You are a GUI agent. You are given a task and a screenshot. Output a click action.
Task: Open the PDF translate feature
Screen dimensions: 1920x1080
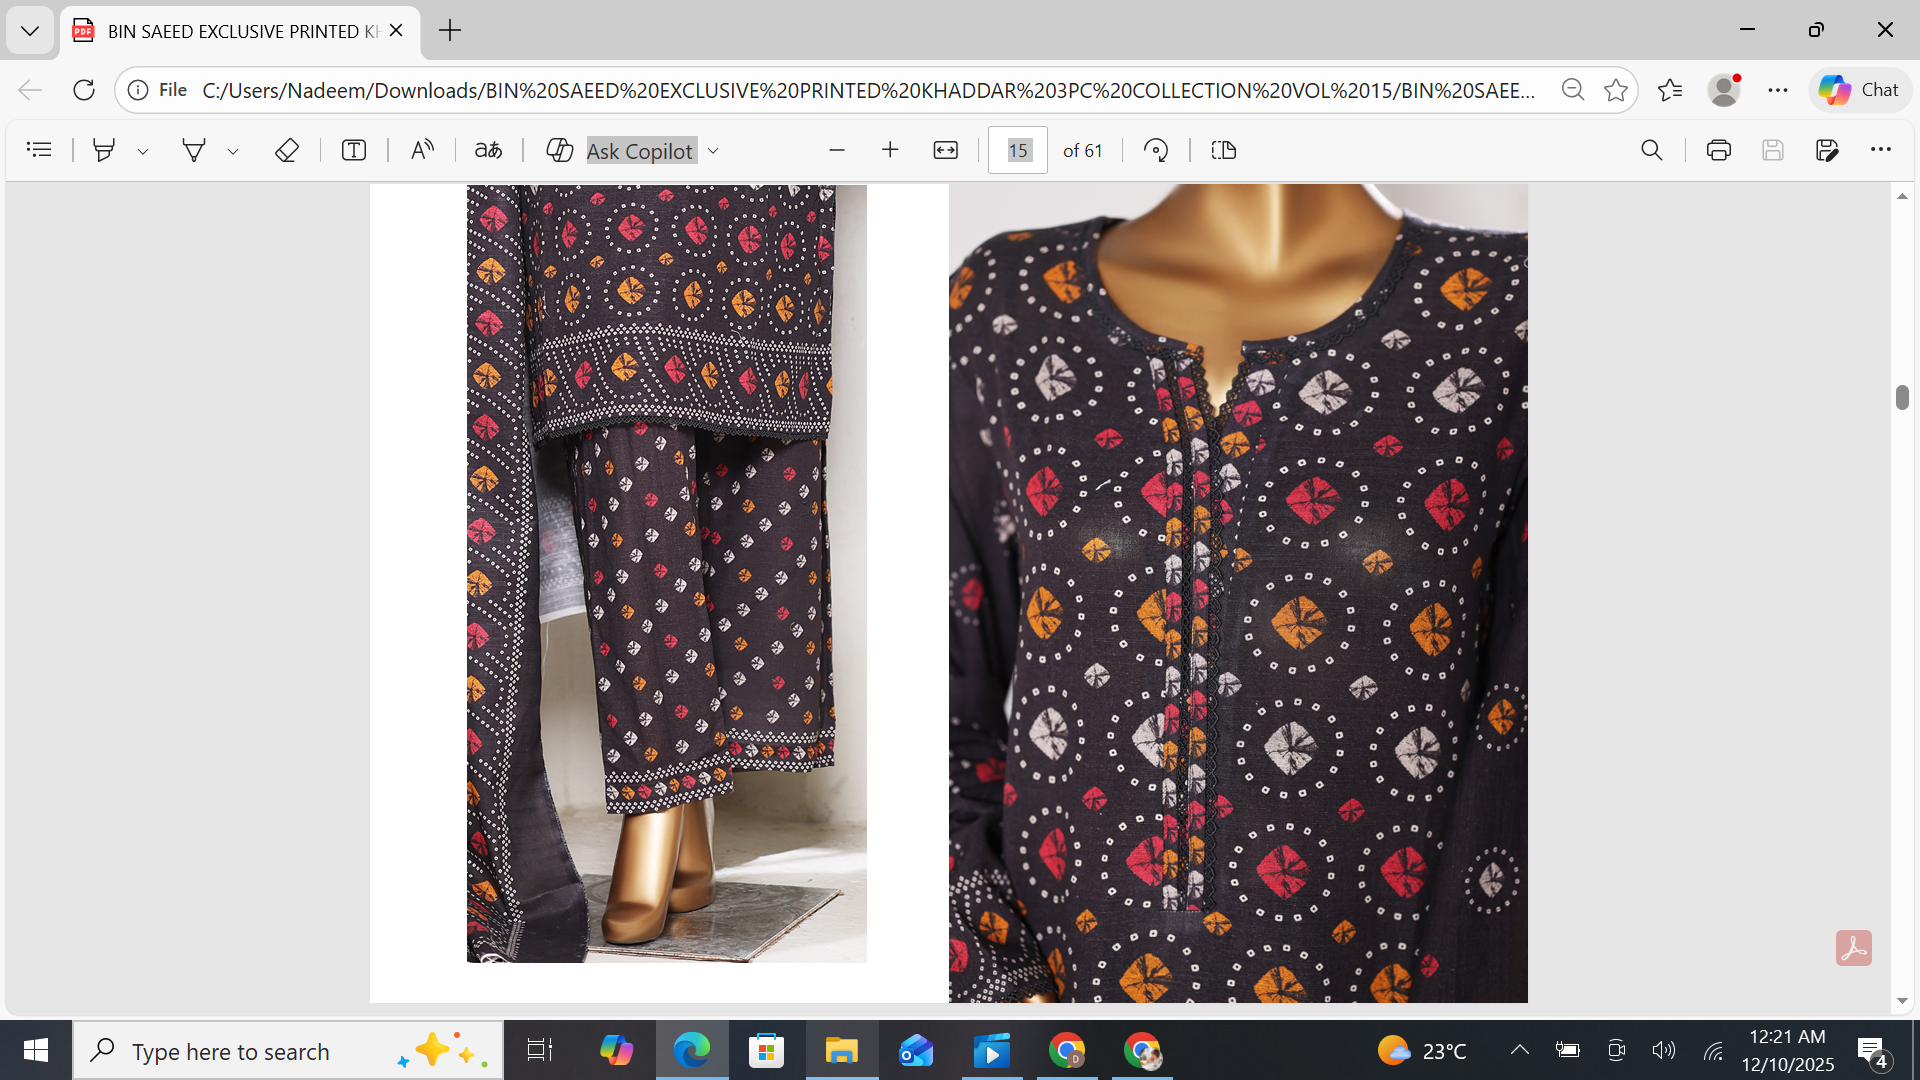coord(489,150)
